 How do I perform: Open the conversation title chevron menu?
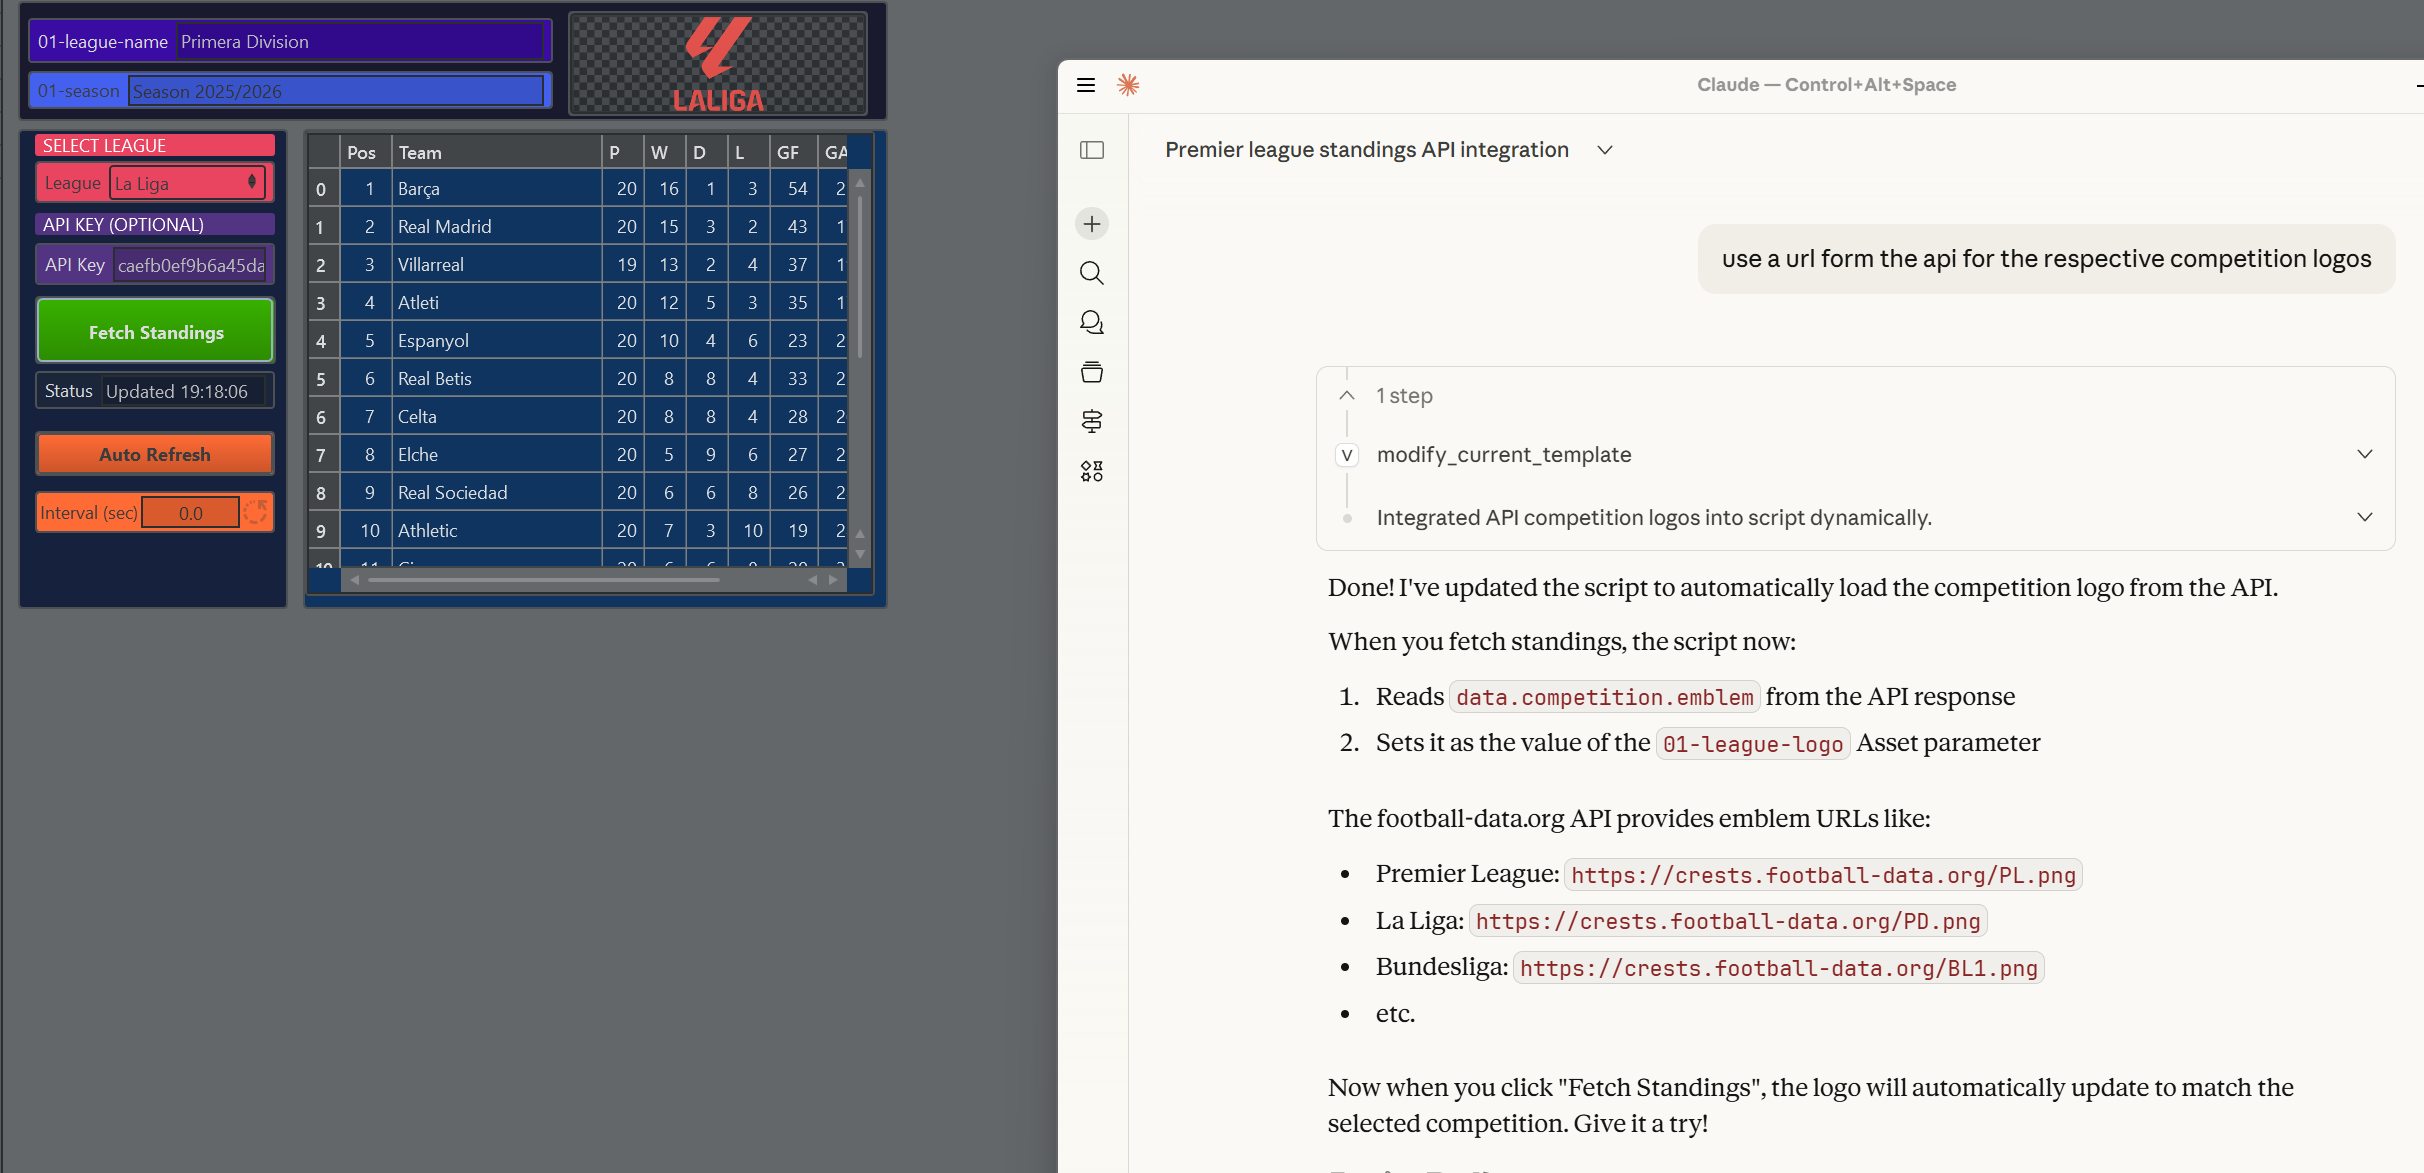coord(1605,150)
